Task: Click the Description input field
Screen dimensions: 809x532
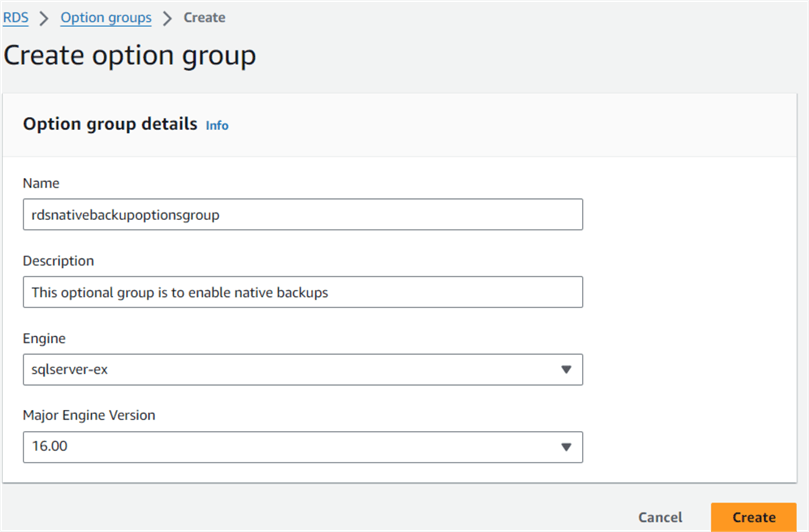Action: point(303,292)
